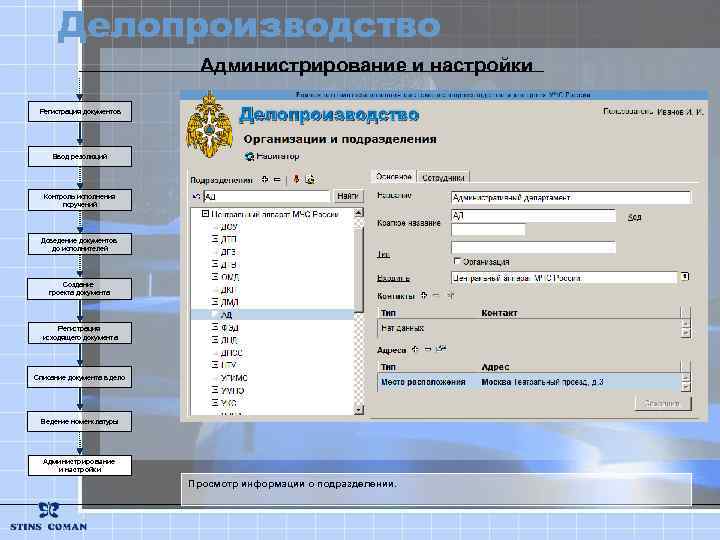Click the small icon left of search field

click(x=196, y=197)
